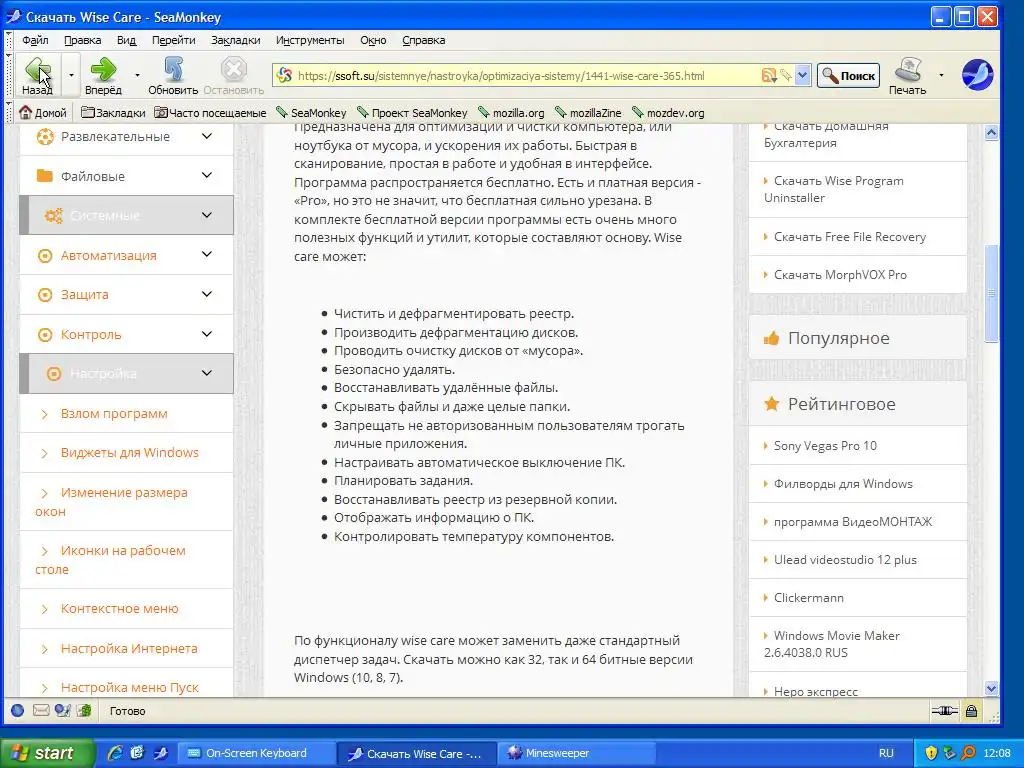
Task: Click the scrollbar down arrow
Action: [x=991, y=688]
